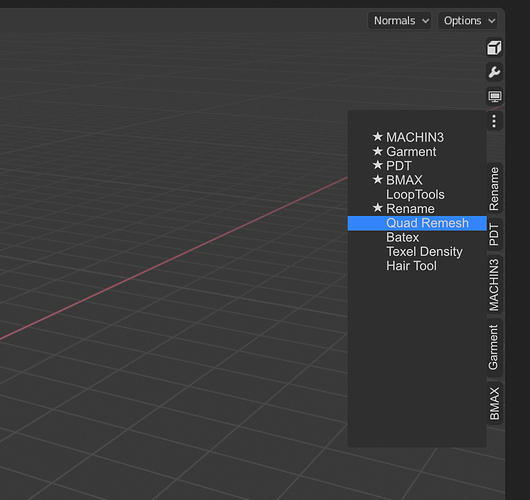Open the Options dropdown

[468, 21]
